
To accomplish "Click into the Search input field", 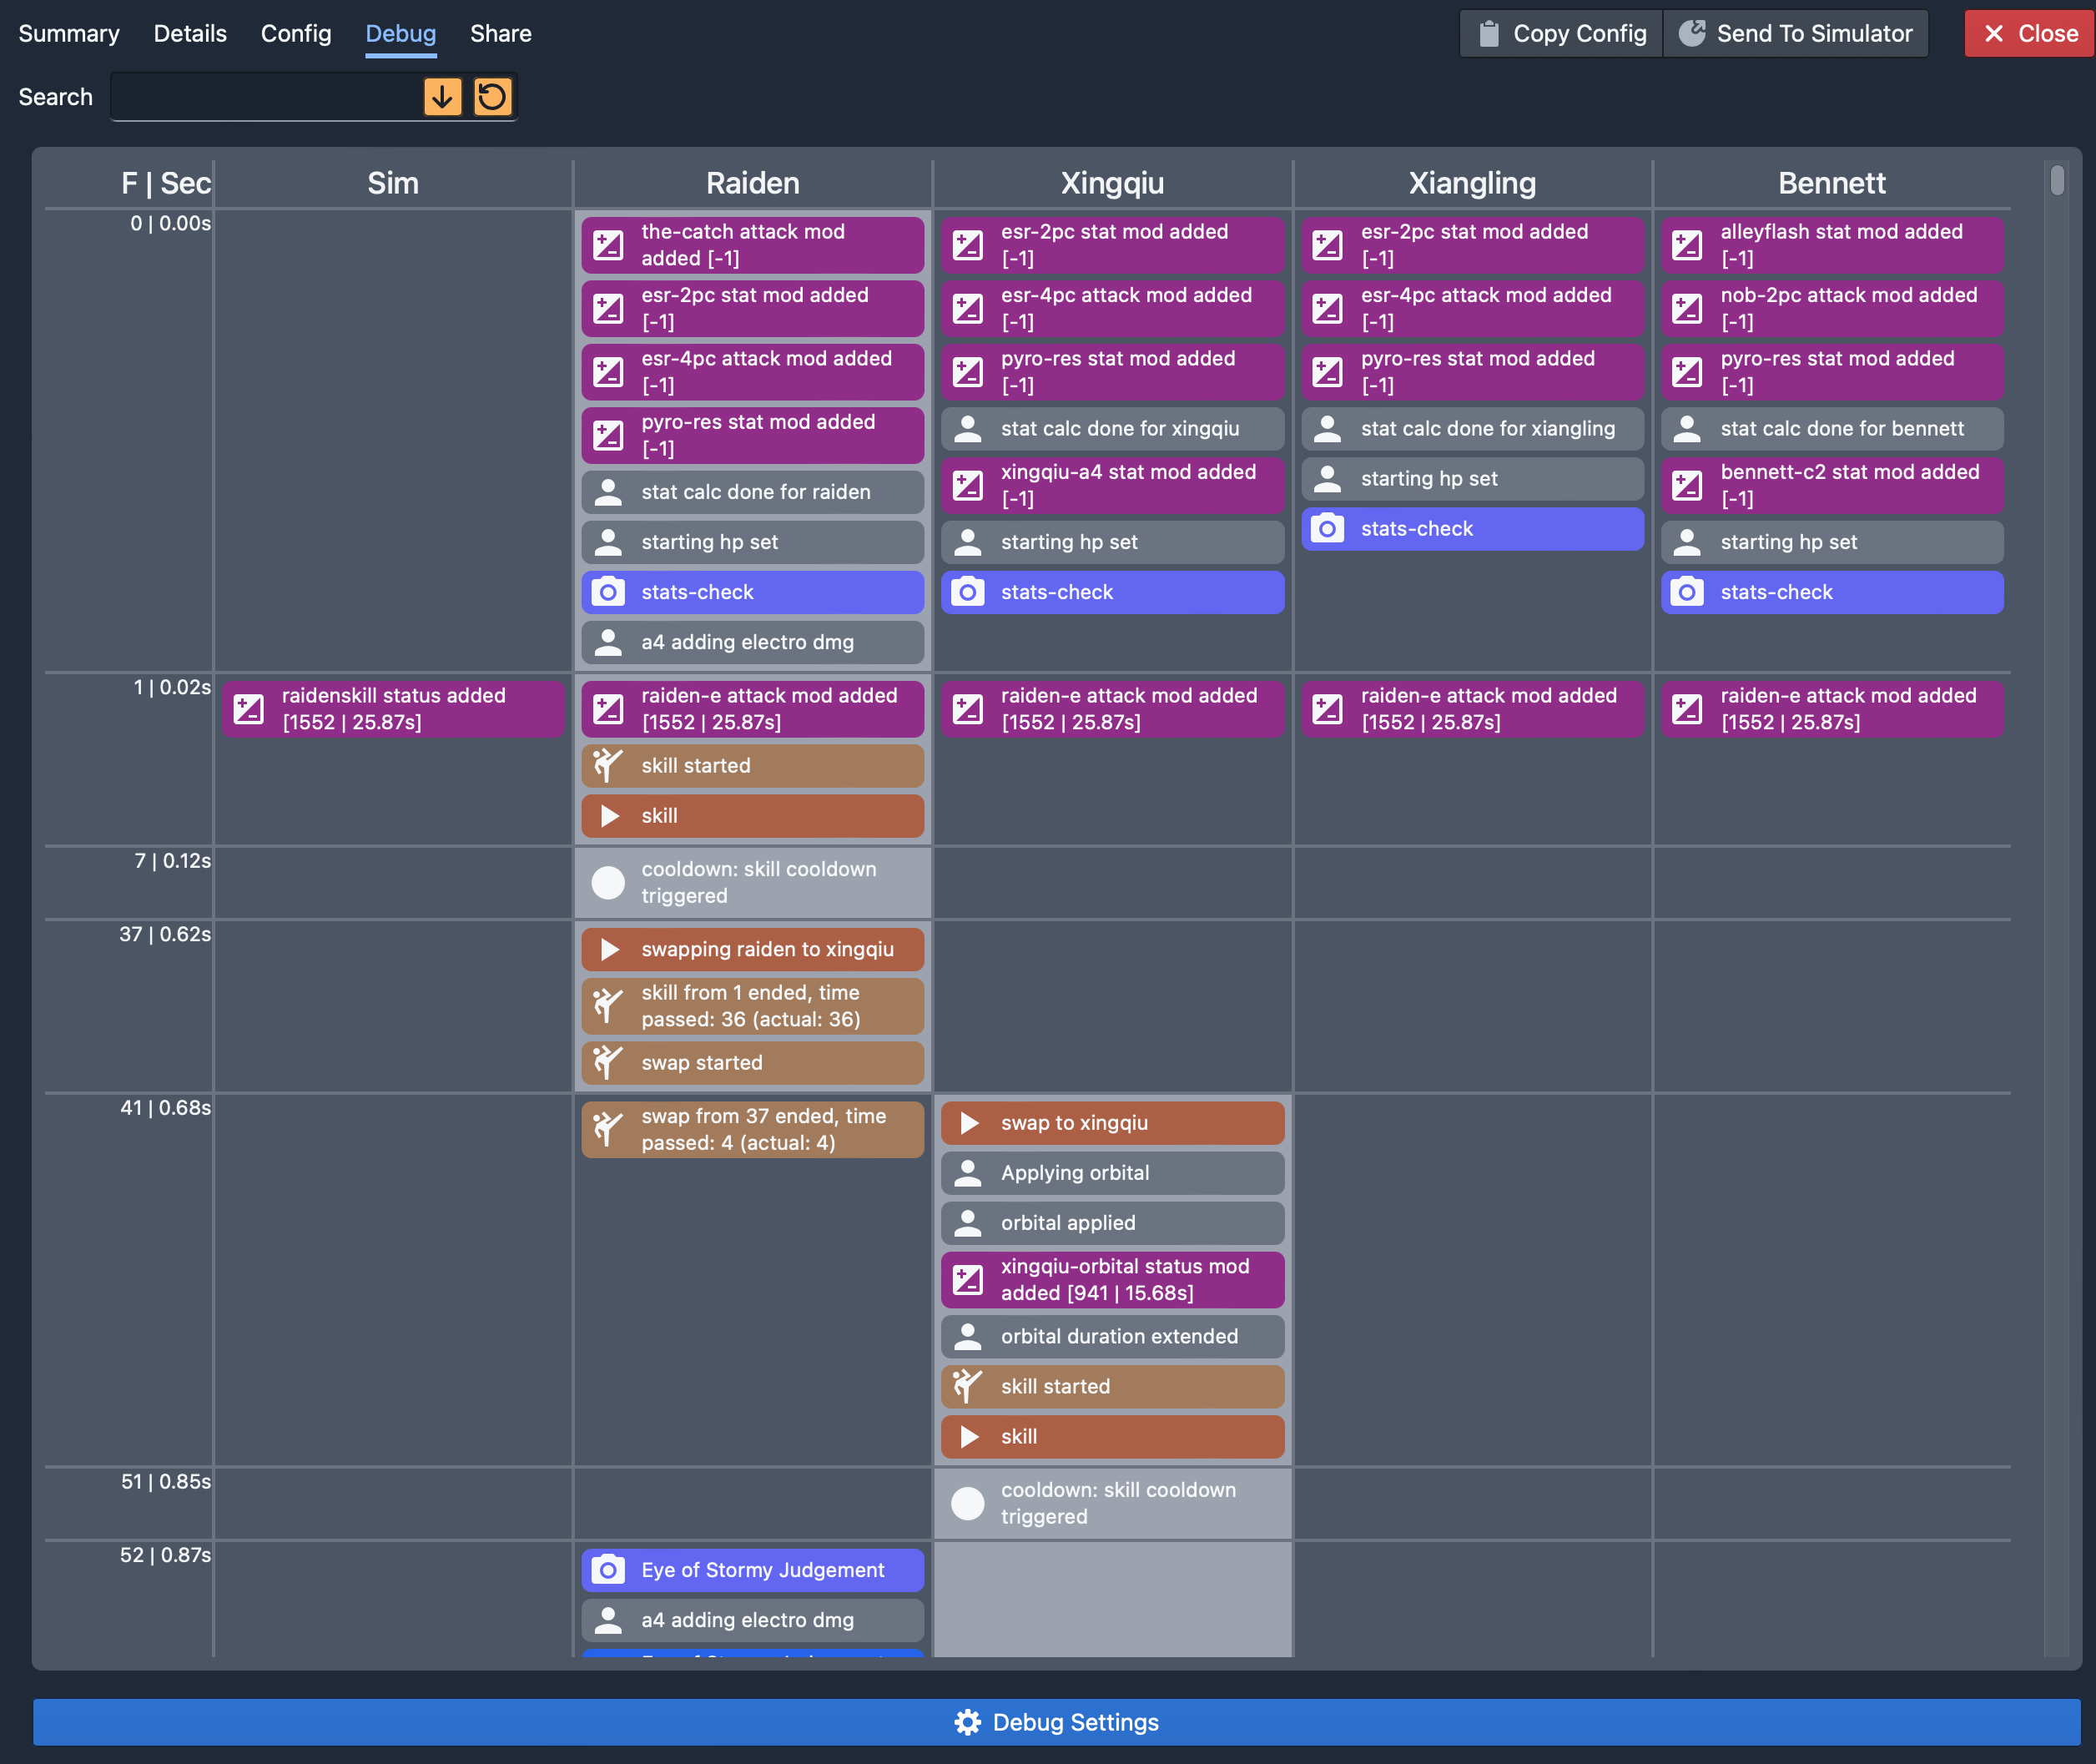I will pyautogui.click(x=265, y=97).
